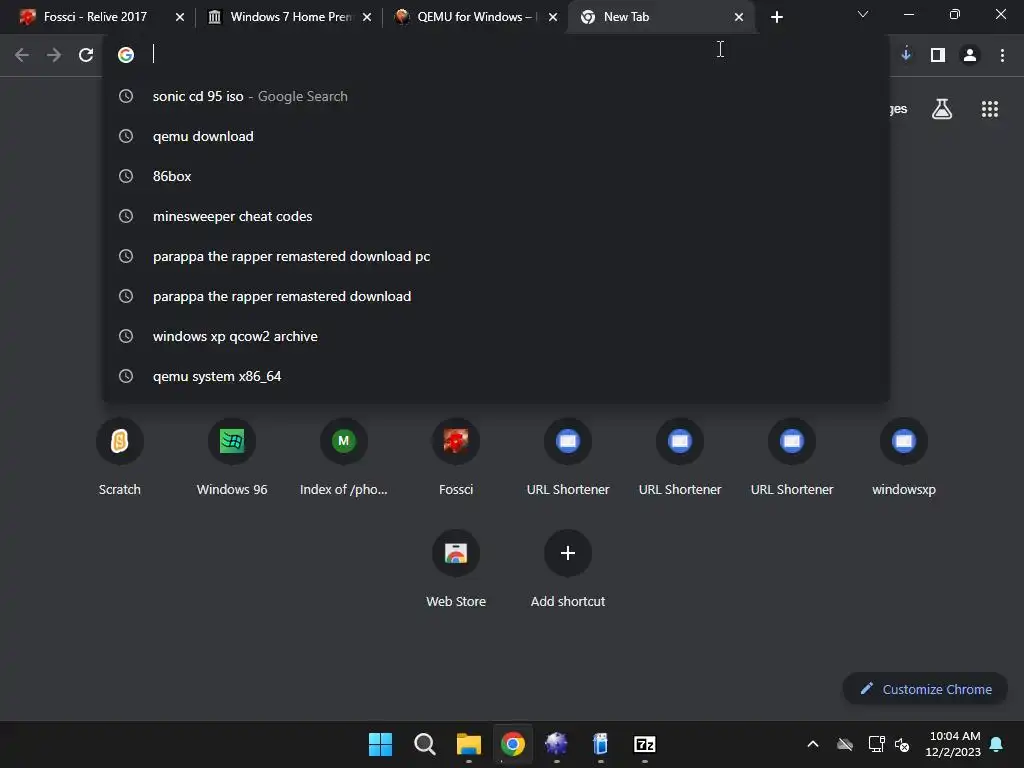
Task: Close the QEMU for Windows tab
Action: [553, 17]
